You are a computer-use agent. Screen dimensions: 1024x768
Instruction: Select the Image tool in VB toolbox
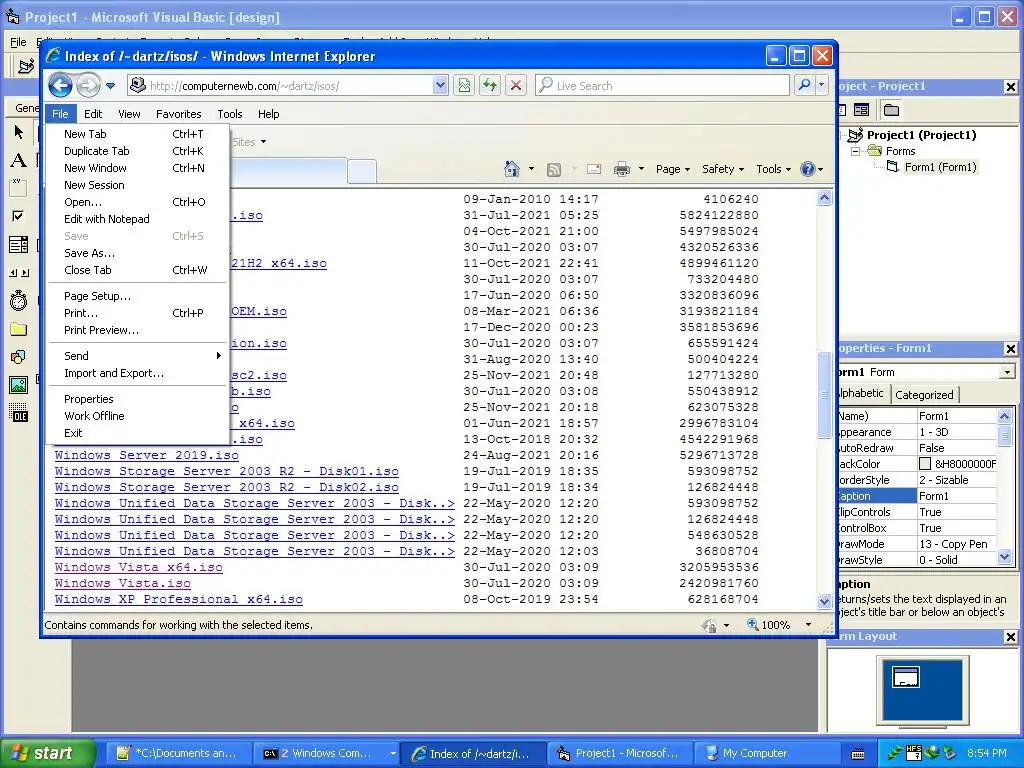[x=19, y=385]
